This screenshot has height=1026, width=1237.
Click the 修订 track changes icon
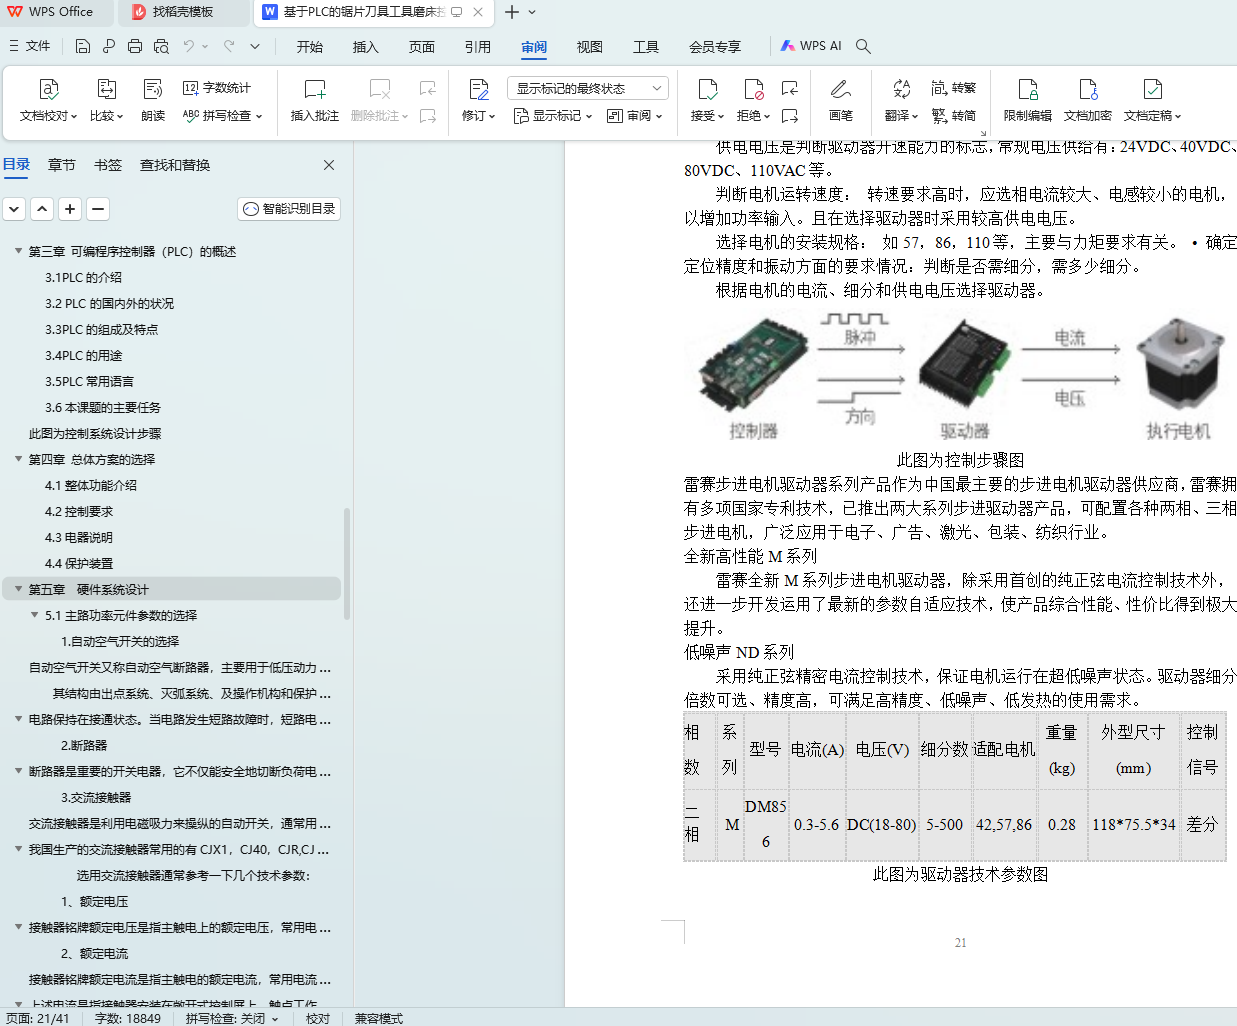click(x=478, y=89)
